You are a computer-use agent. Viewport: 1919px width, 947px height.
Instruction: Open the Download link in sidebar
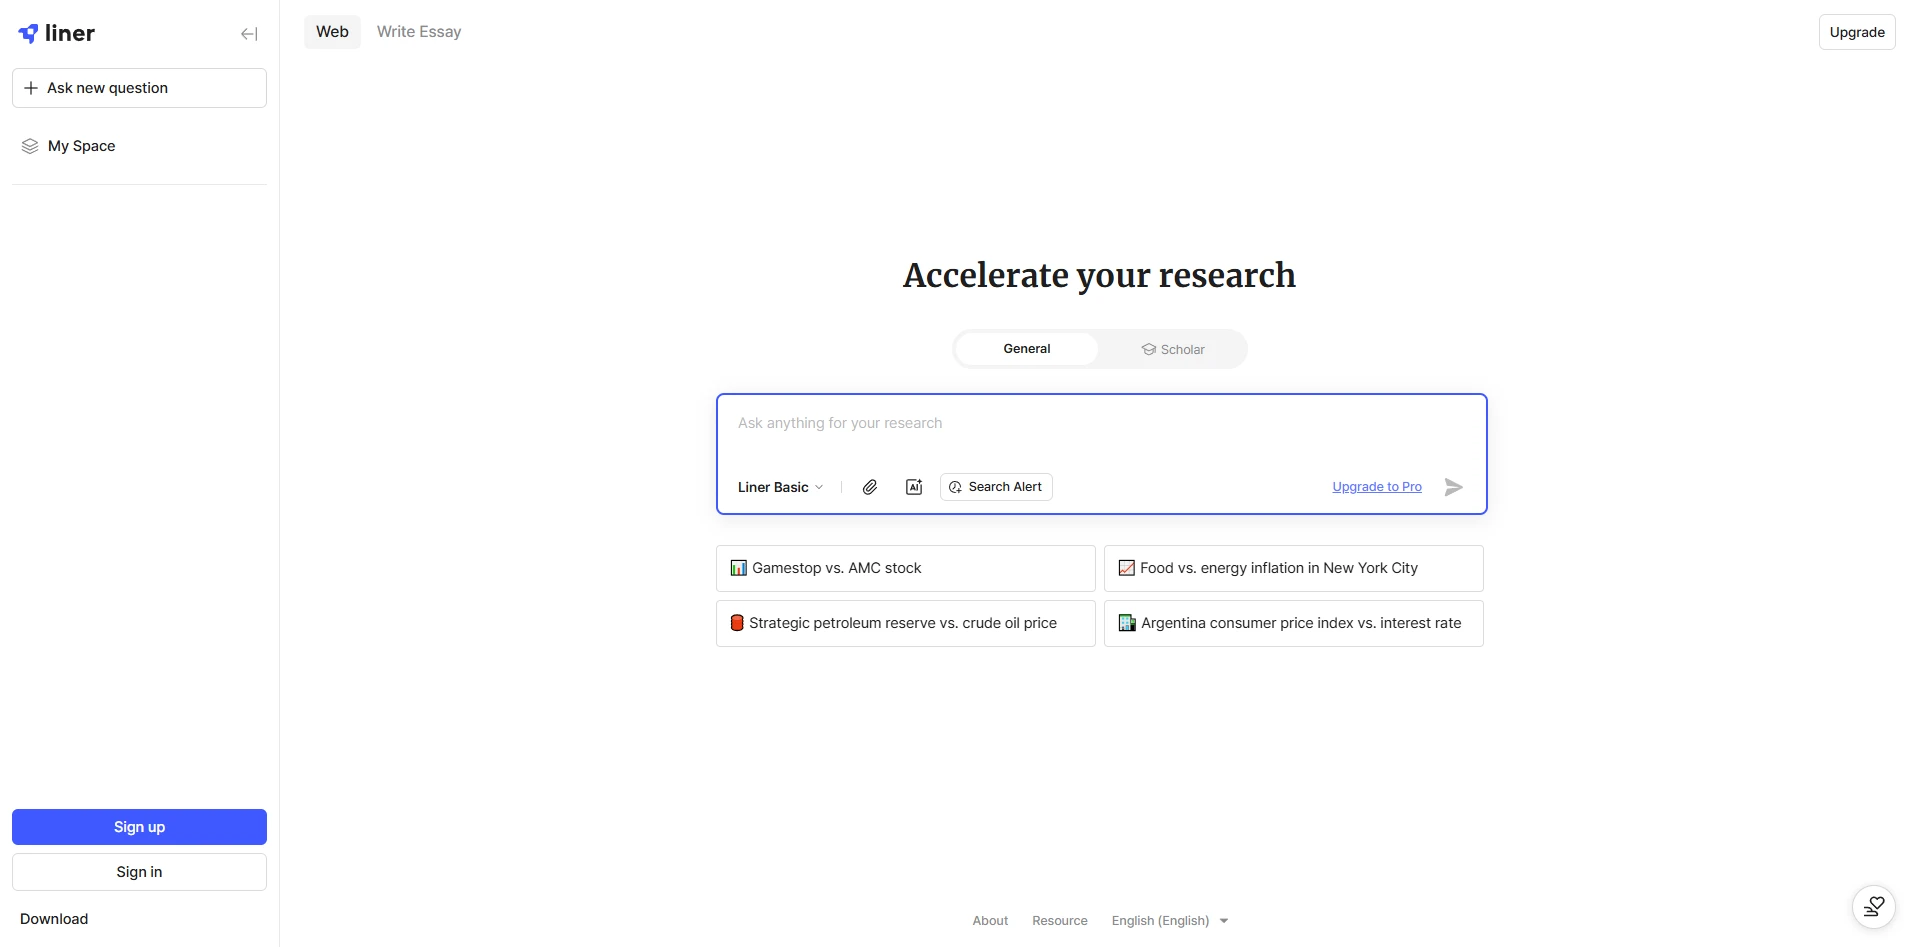click(54, 919)
